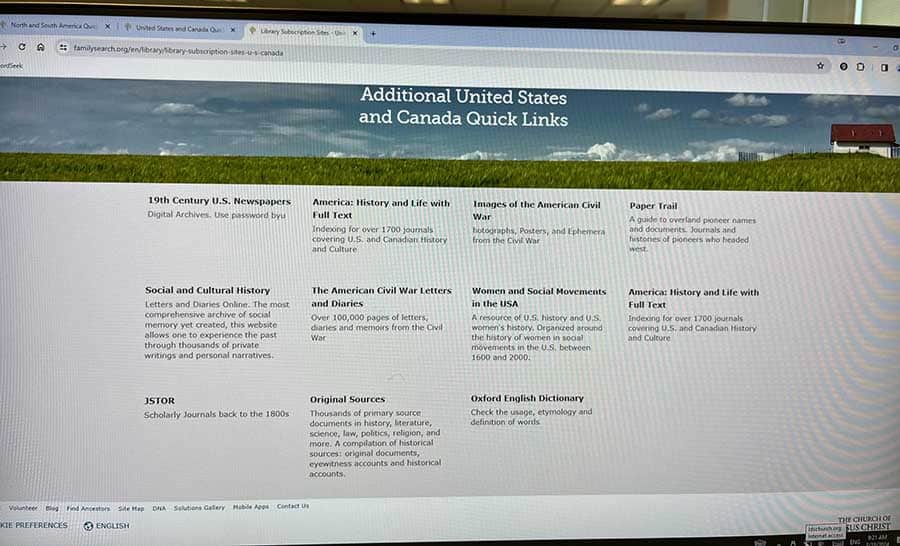Close the Library Subscription Sites tab
Viewport: 900px width, 546px height.
tap(355, 33)
